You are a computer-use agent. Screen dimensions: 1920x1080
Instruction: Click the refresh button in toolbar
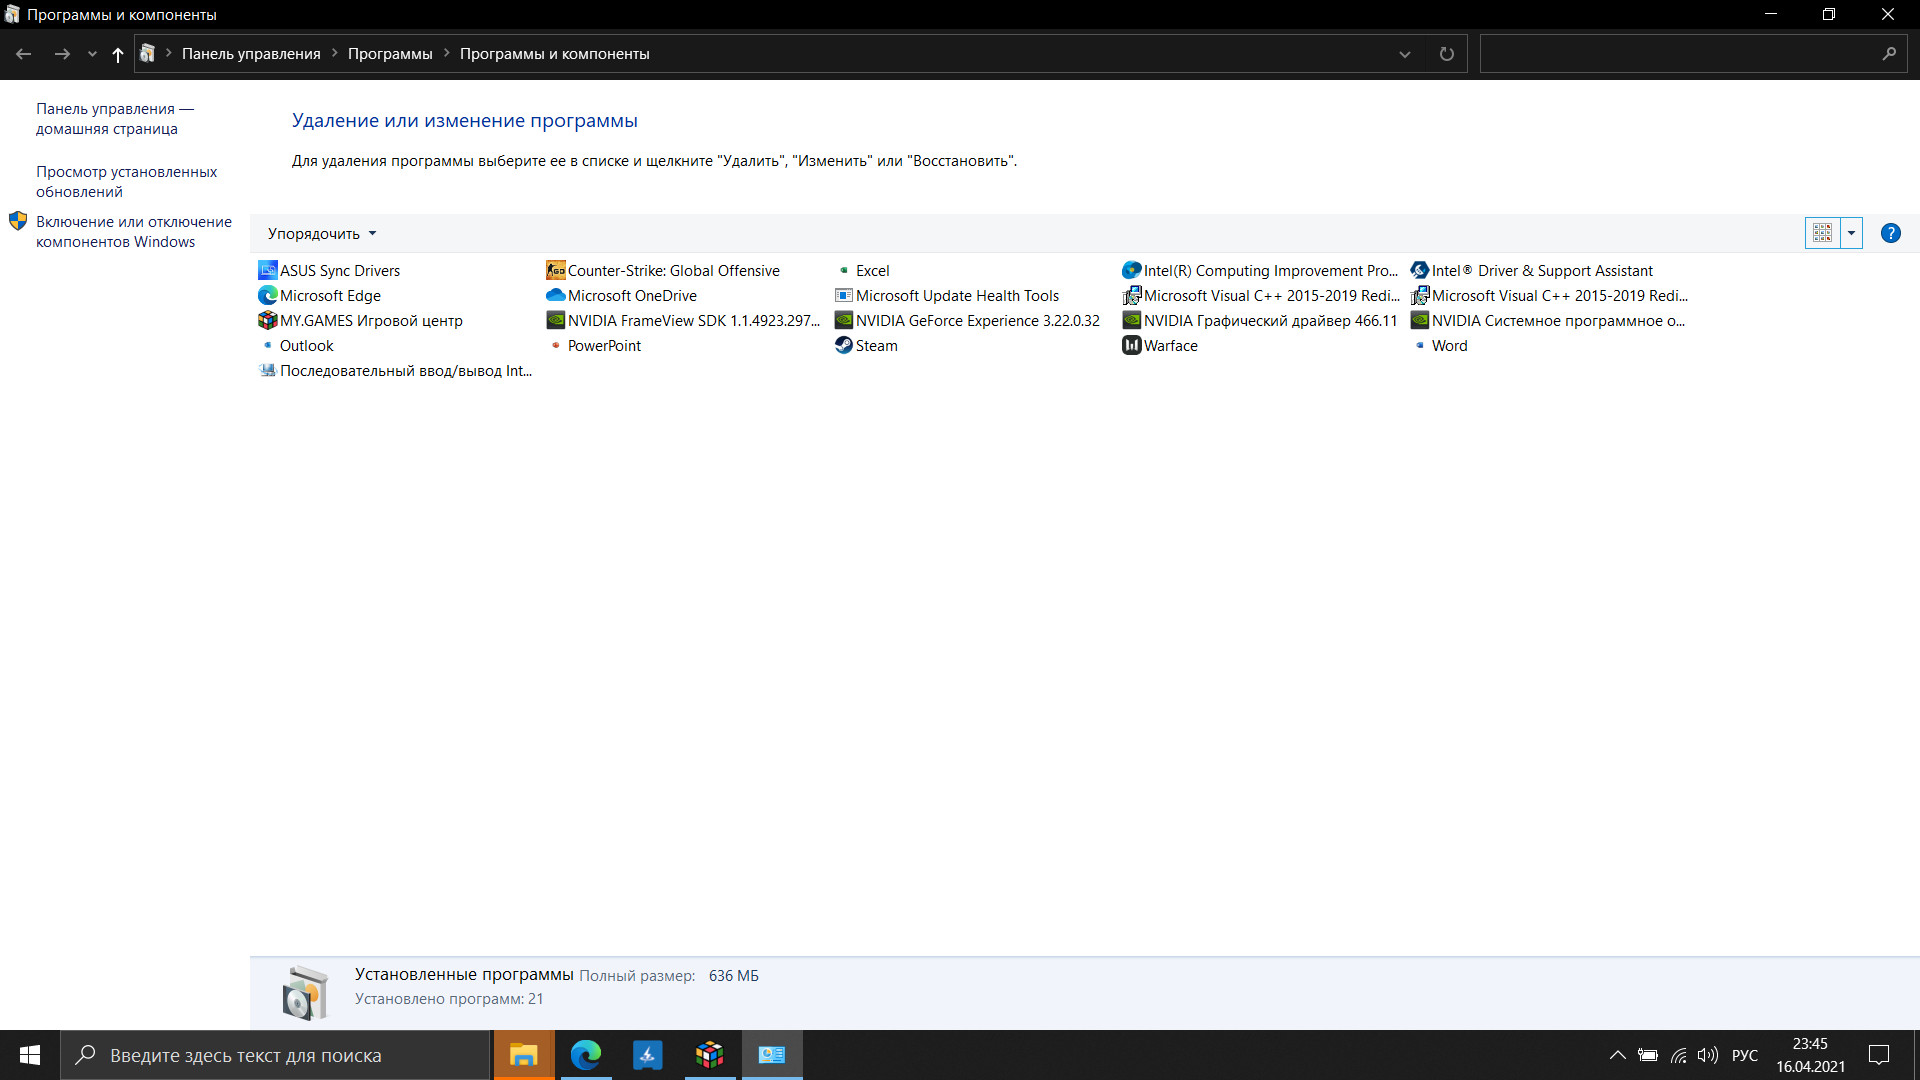pos(1447,54)
